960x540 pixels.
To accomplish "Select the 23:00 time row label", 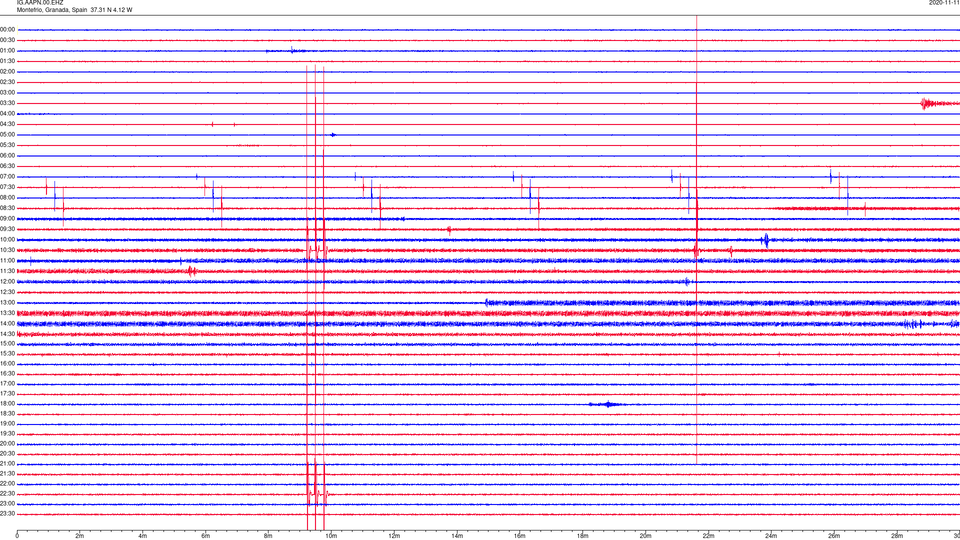I will tap(8, 504).
